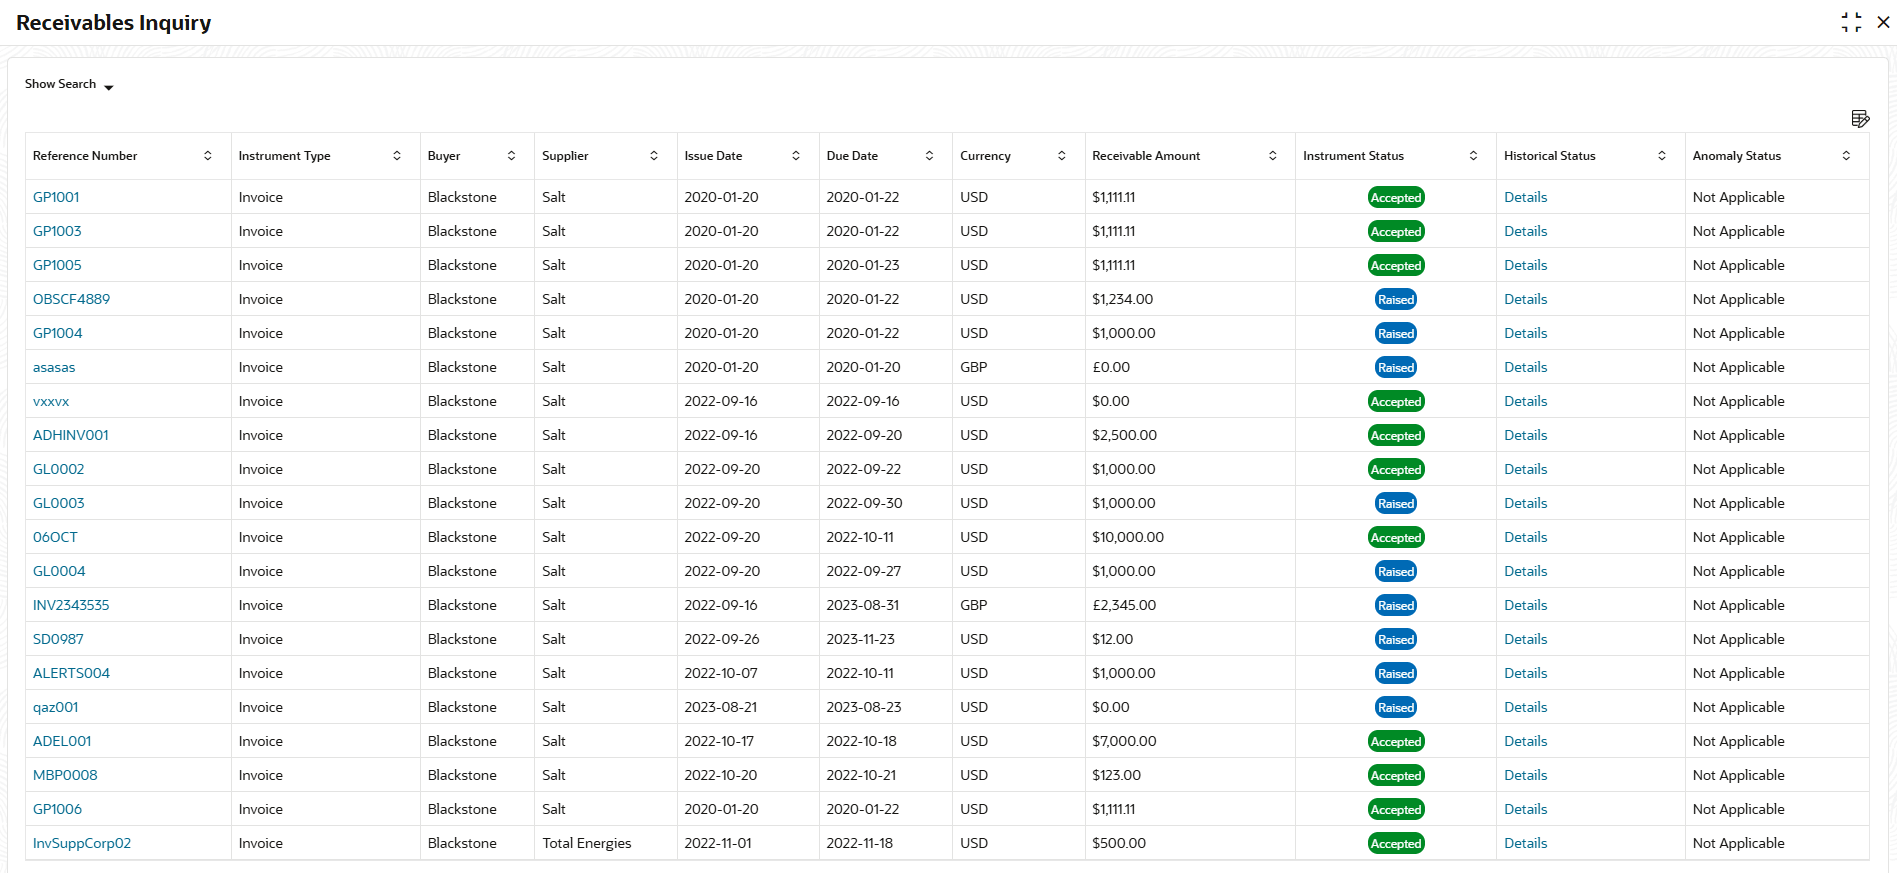View historical Details for ALERTS004
Image resolution: width=1897 pixels, height=873 pixels.
coord(1525,673)
